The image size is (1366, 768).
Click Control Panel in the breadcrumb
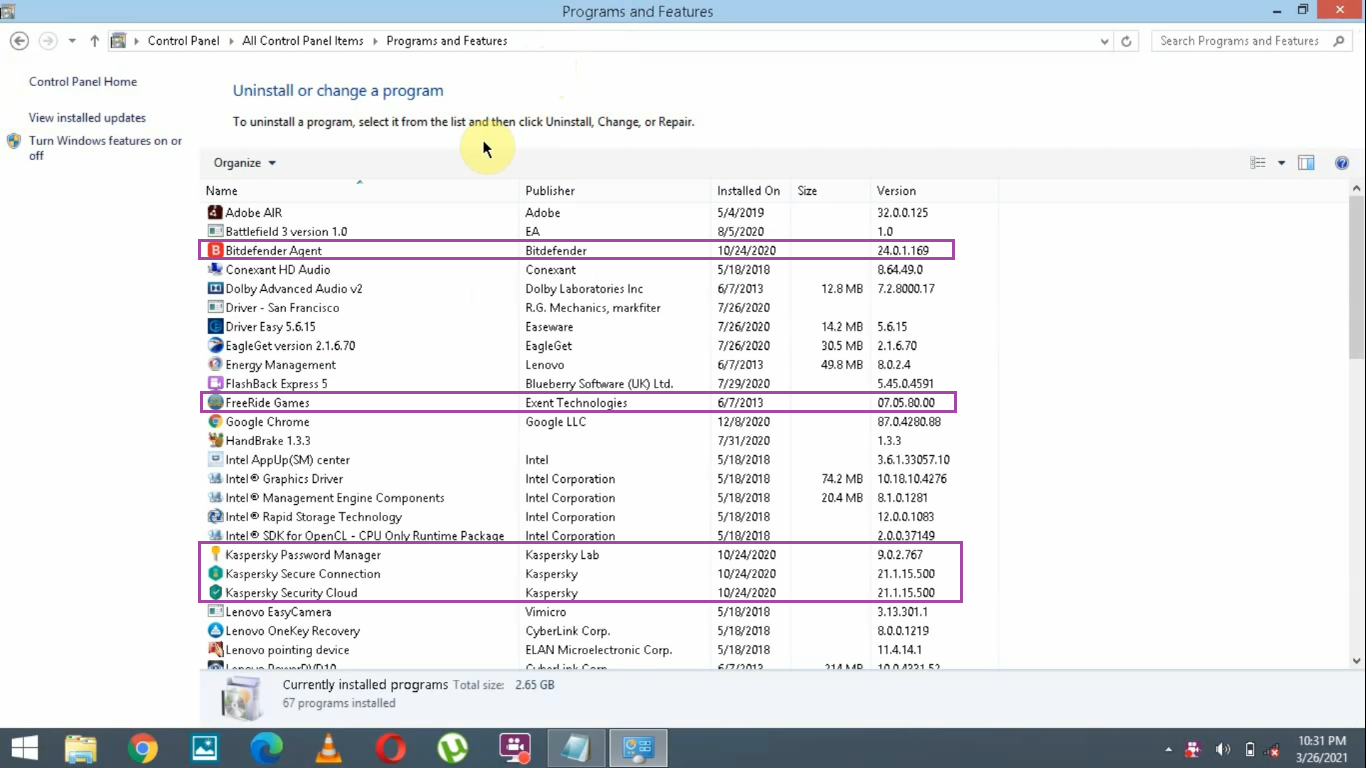183,41
